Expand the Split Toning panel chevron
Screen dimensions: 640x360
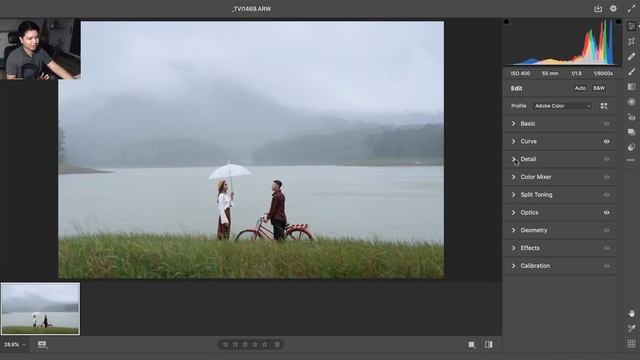pos(513,195)
